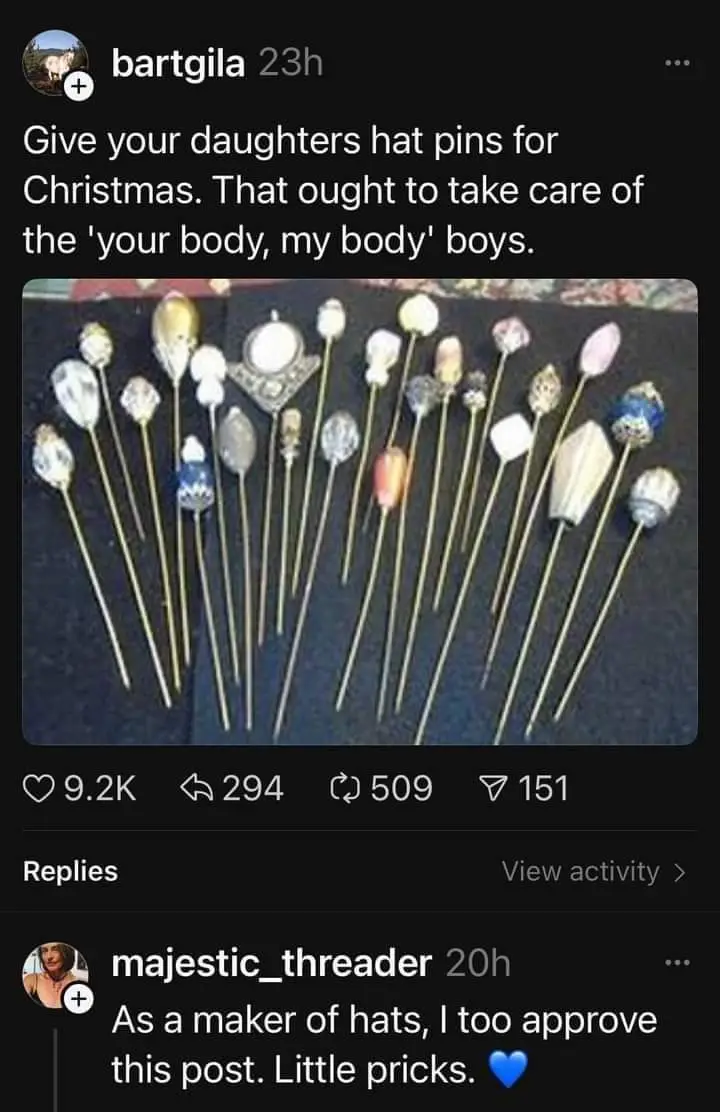Follow bartgila using the plus badge
This screenshot has height=1112, width=720.
click(78, 87)
